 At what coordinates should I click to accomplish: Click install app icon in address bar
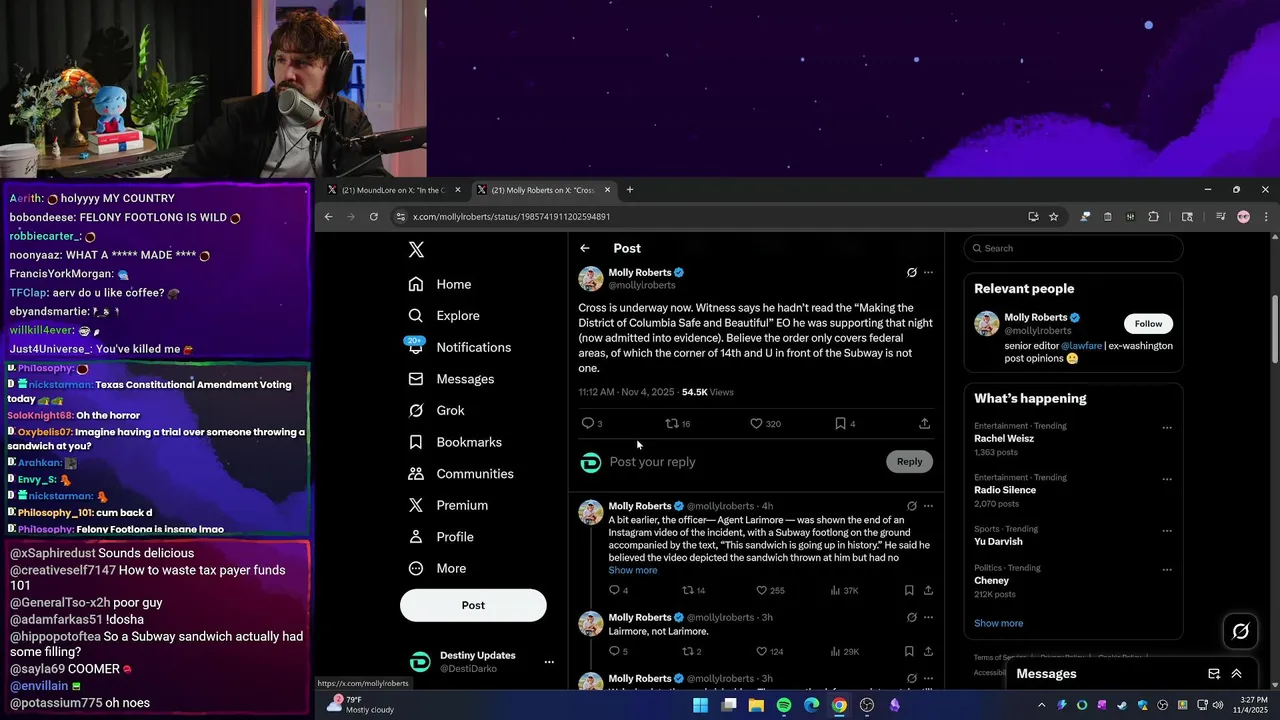pyautogui.click(x=1033, y=216)
